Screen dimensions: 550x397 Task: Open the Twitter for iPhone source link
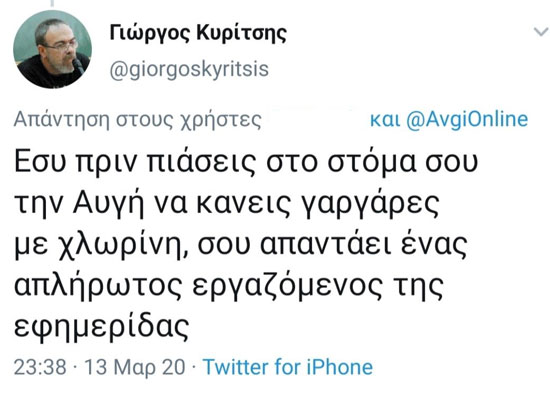point(288,367)
